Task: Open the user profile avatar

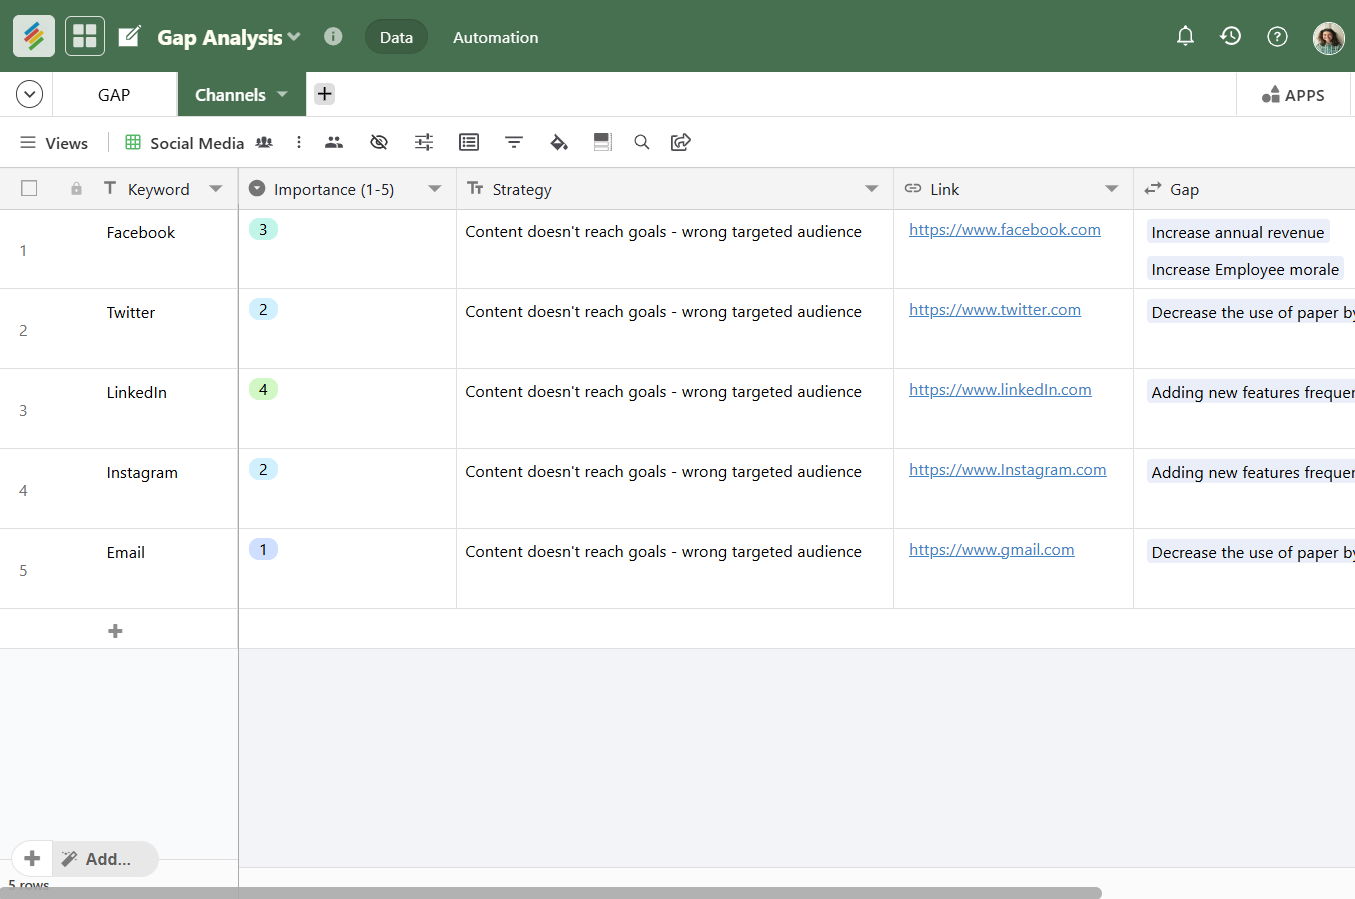Action: pos(1328,37)
